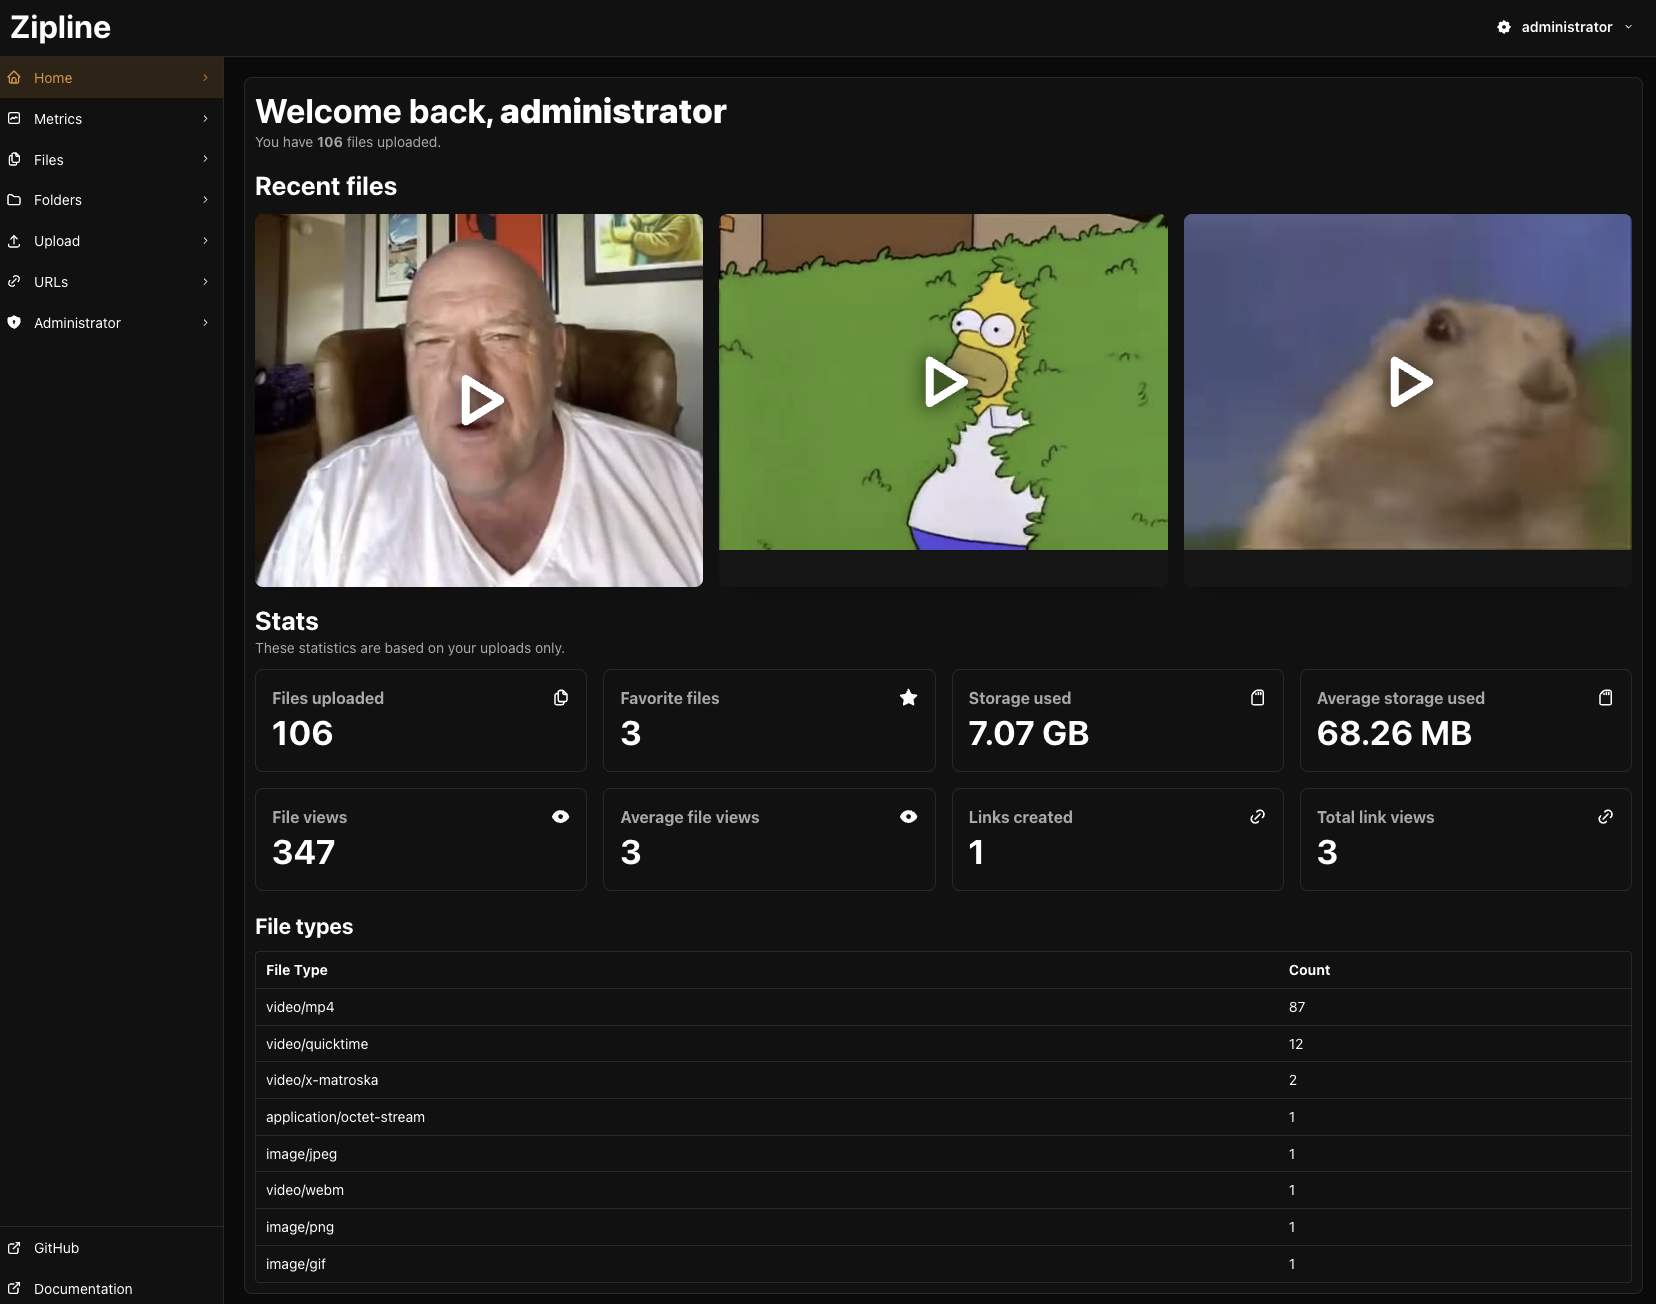Open the Folders menu item
Viewport: 1656px width, 1304px height.
58,200
